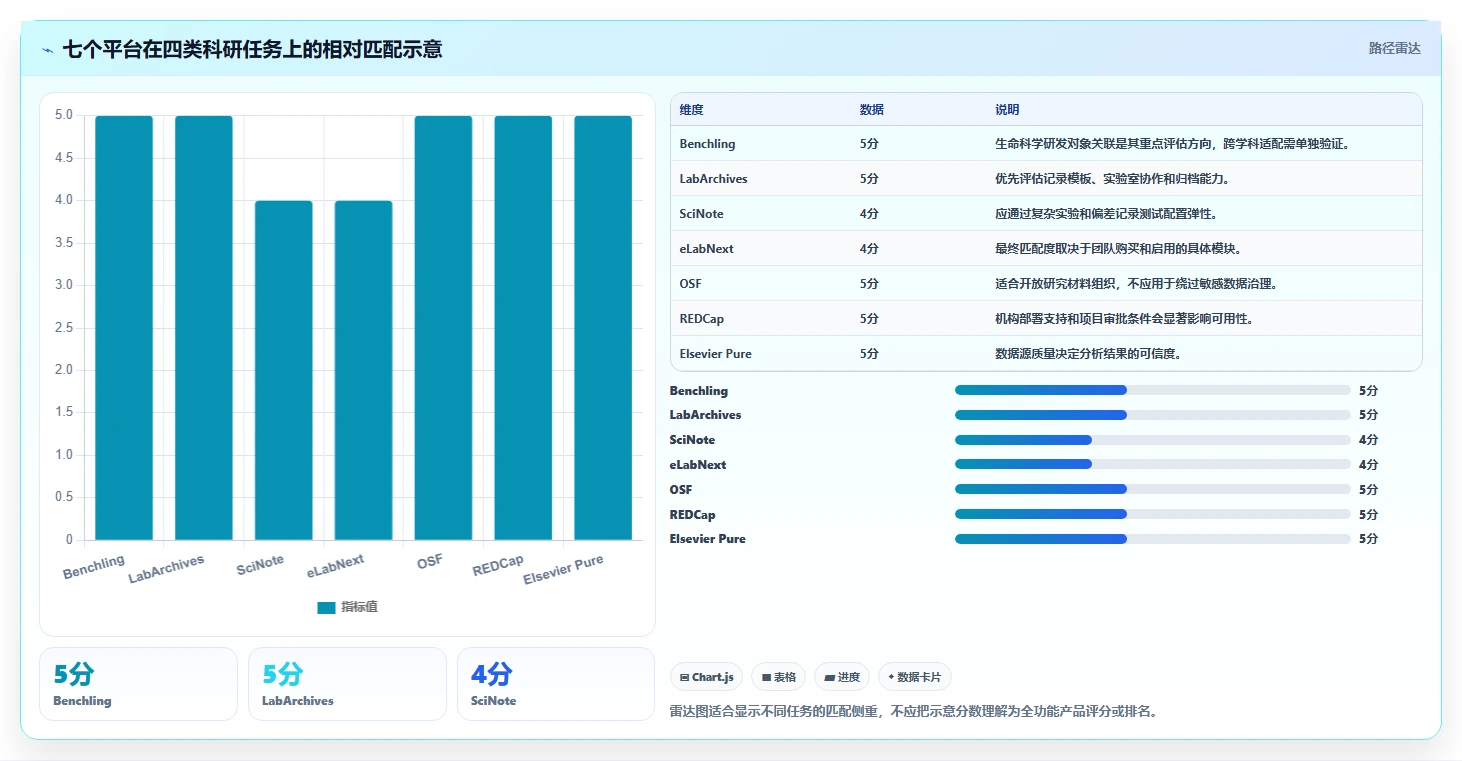This screenshot has width=1462, height=761.
Task: Click the LabArchives description starting 优先评估记录模板
Action: click(x=1112, y=179)
